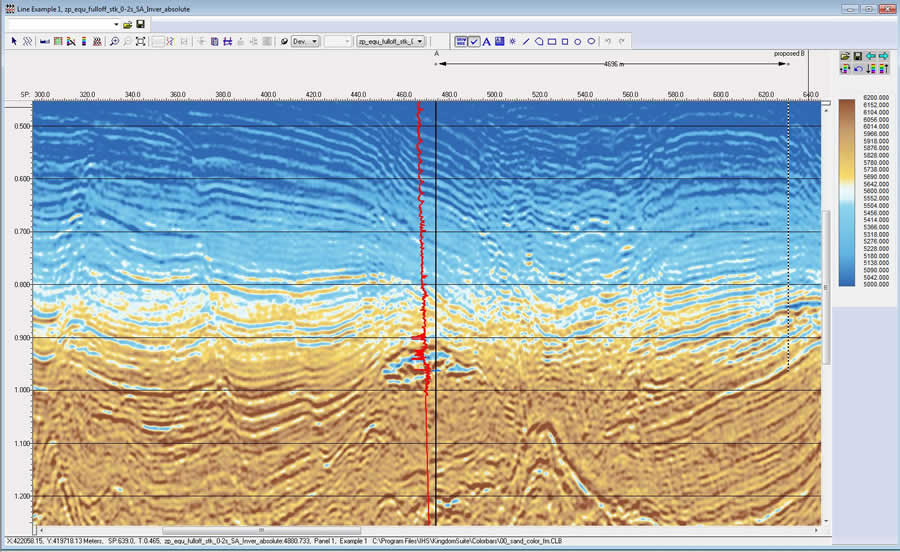This screenshot has width=900, height=552.
Task: Click the colorbar file path in status bar
Action: click(x=467, y=541)
